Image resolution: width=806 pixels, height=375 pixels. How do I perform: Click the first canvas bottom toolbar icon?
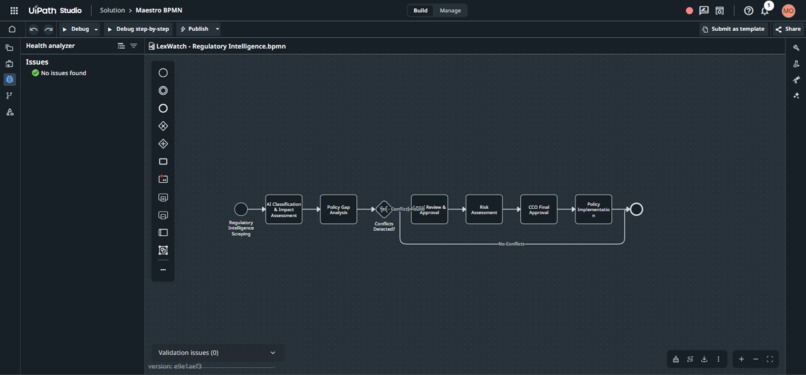tap(675, 359)
